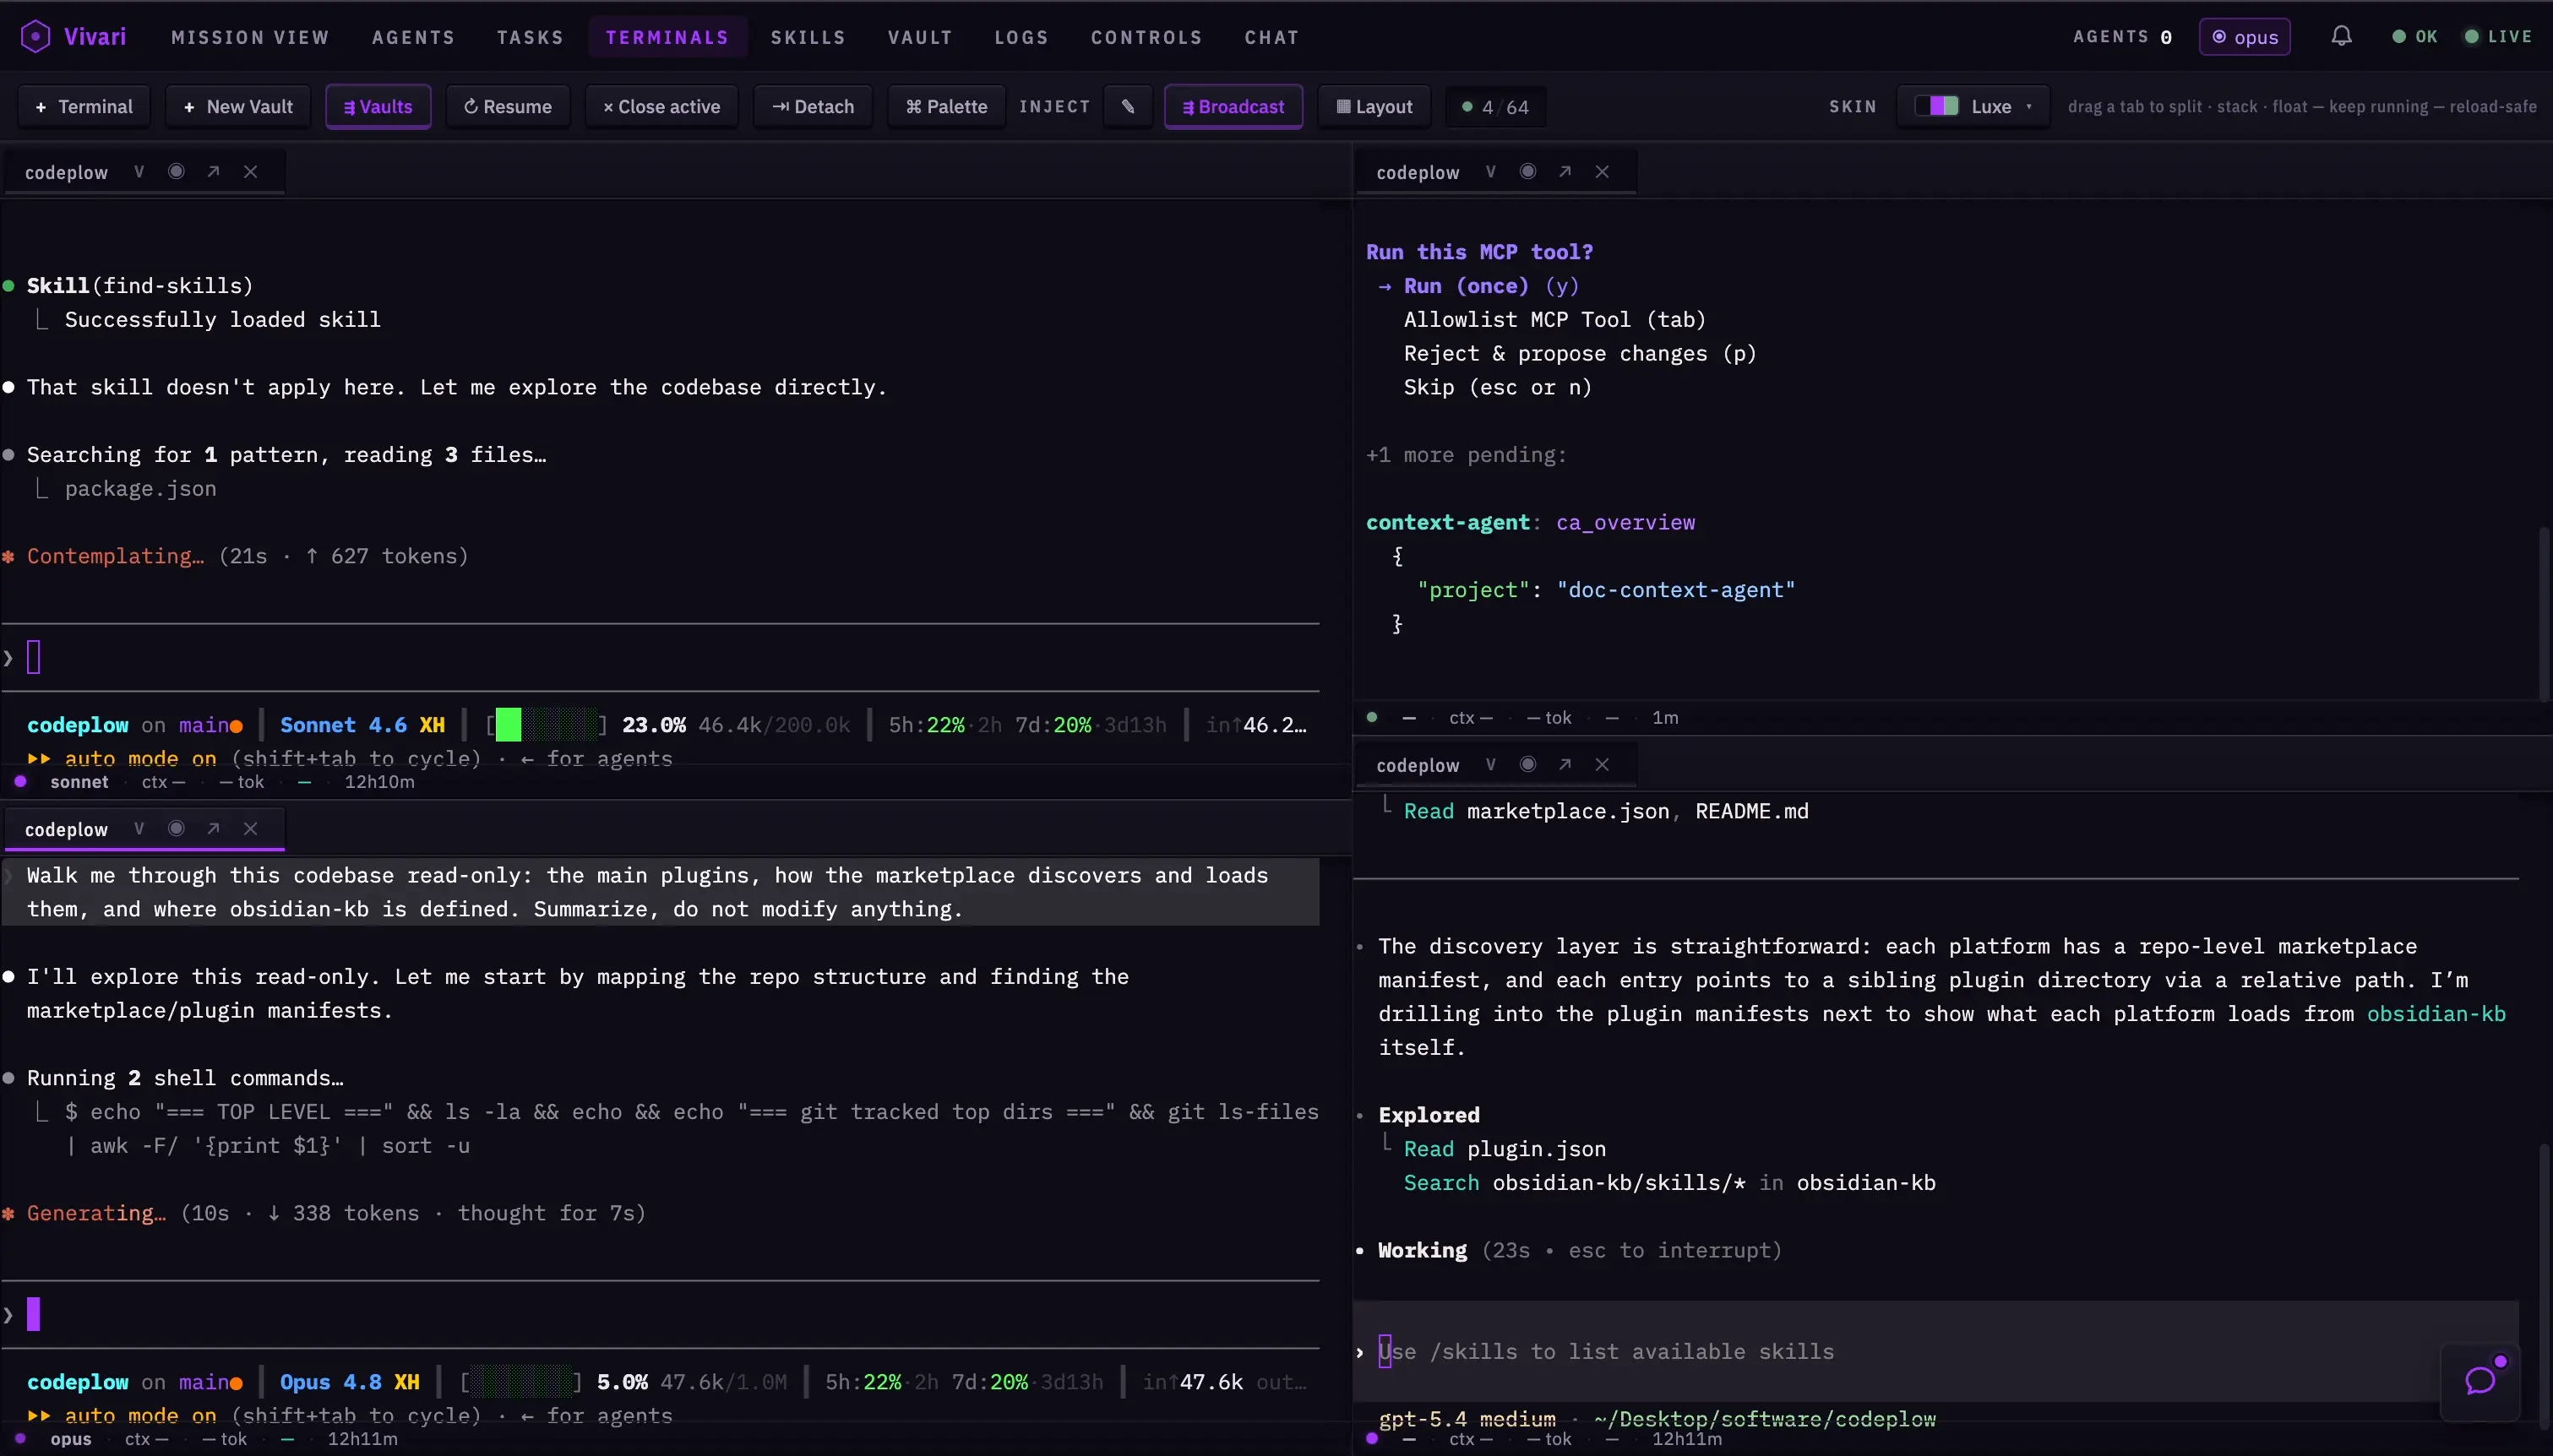Click Close active button
2553x1456 pixels.
point(661,106)
